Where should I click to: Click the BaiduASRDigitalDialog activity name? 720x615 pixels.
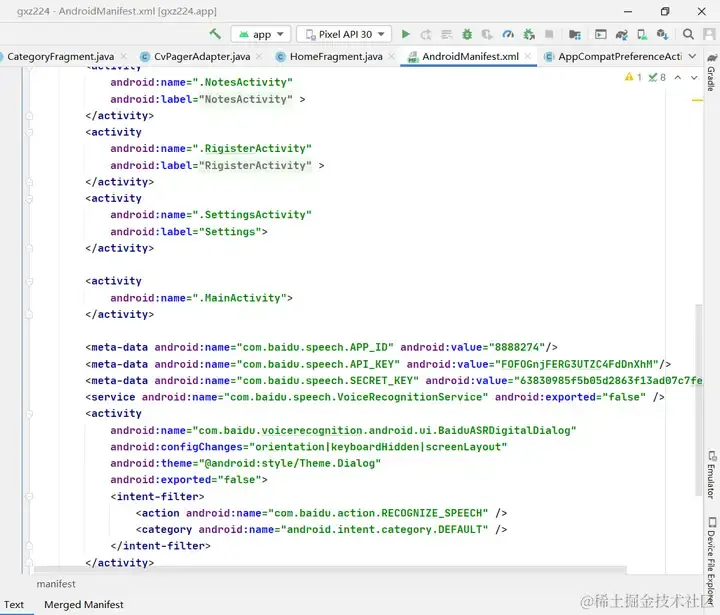coord(384,430)
